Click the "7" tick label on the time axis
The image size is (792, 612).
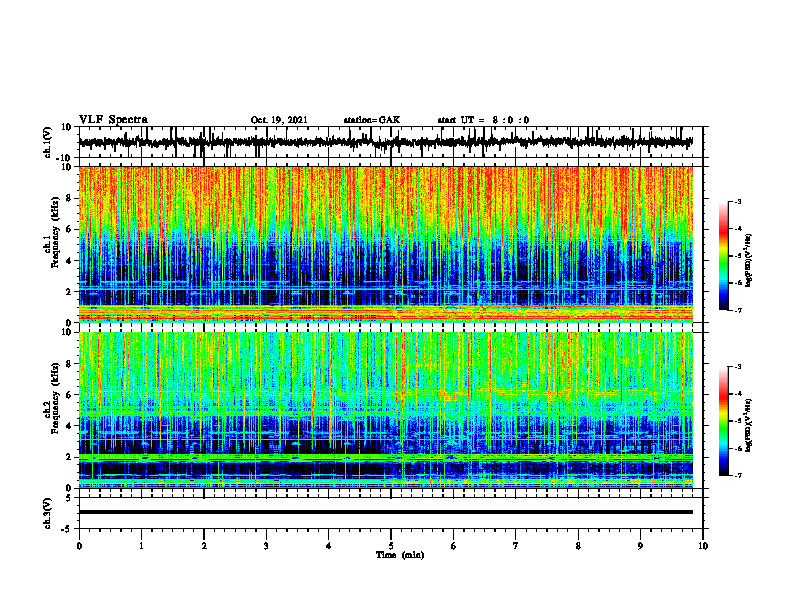(x=516, y=546)
